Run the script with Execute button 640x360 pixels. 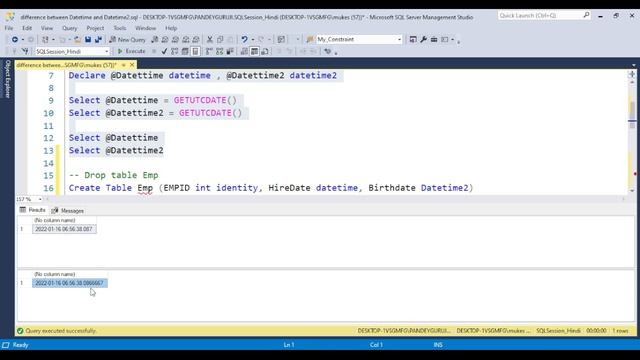coord(131,51)
